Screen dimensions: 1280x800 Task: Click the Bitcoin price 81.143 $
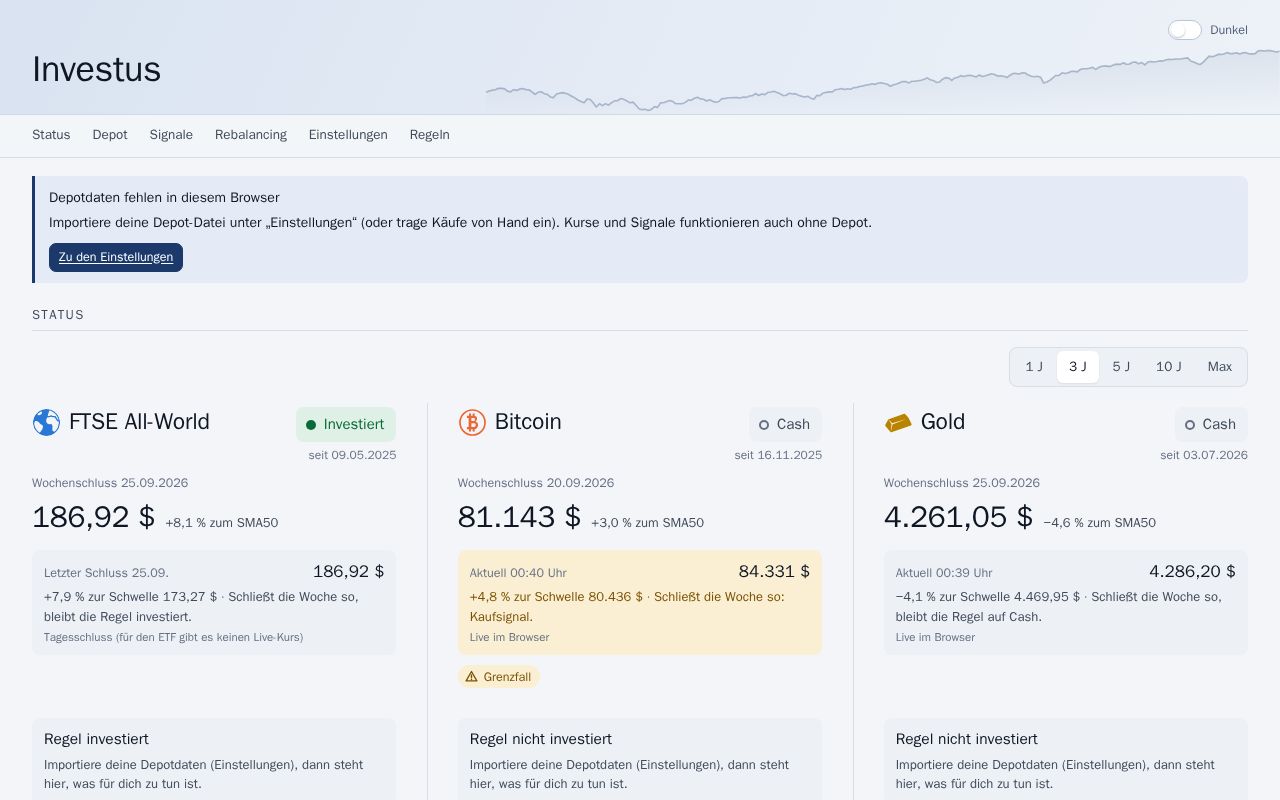(519, 517)
